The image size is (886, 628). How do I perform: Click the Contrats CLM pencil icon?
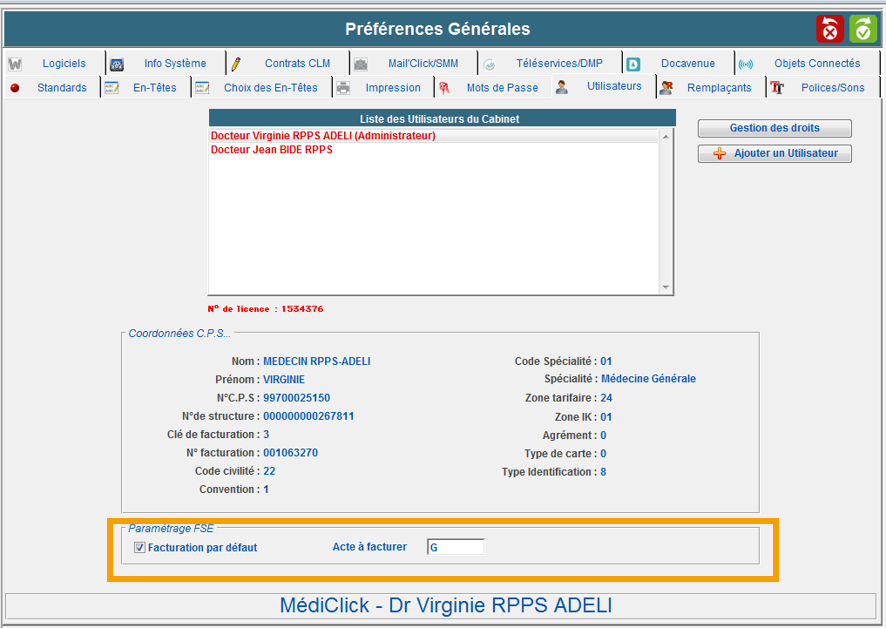[x=237, y=64]
